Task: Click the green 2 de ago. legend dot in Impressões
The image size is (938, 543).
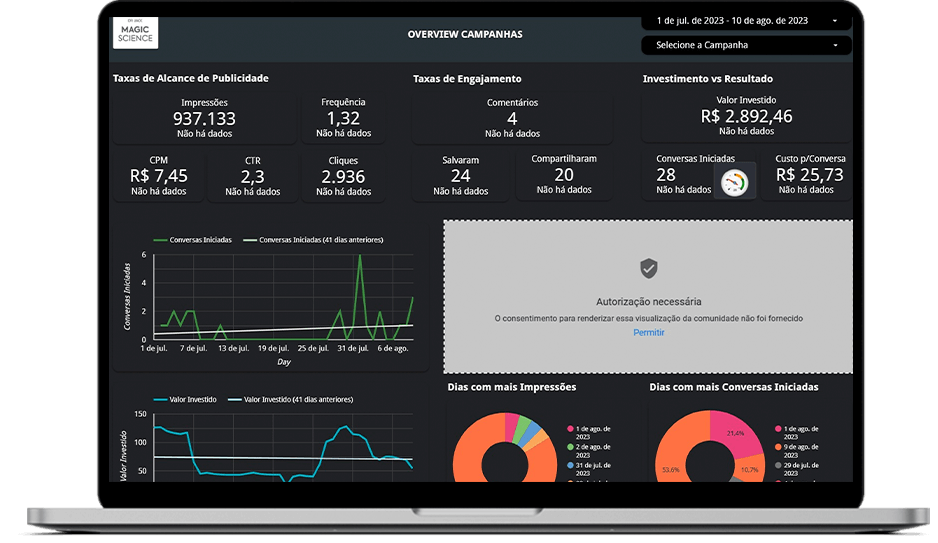Action: tap(570, 447)
